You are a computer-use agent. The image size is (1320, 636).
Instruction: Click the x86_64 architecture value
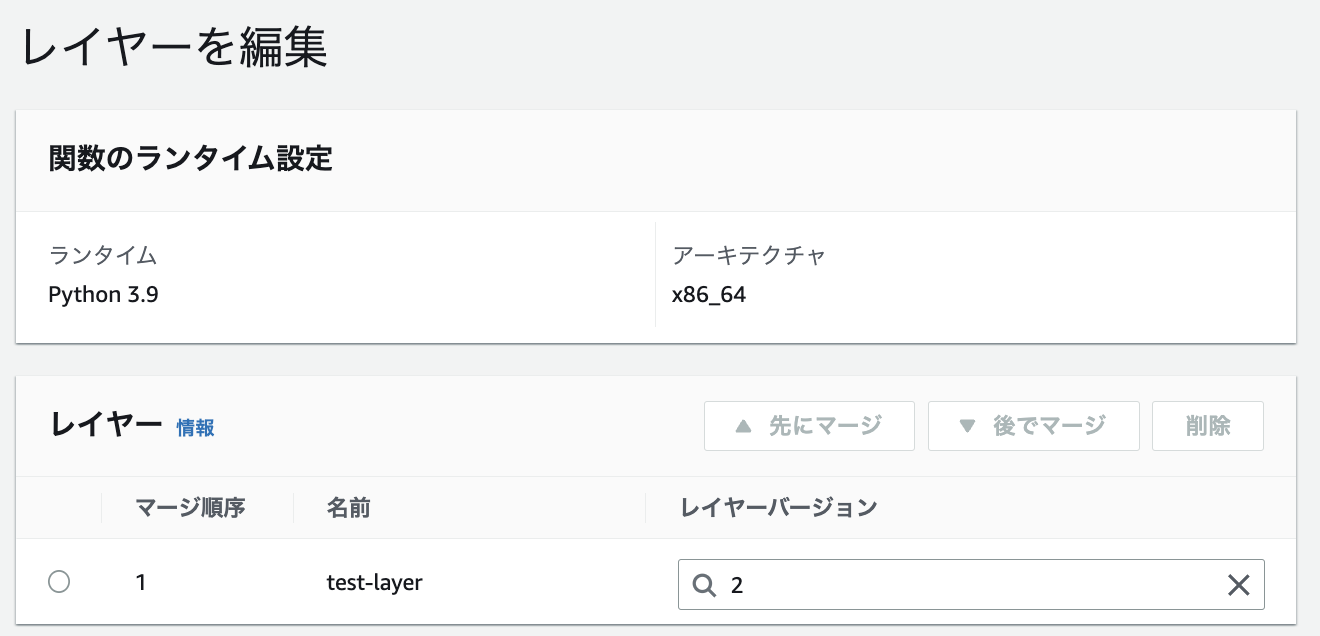(708, 294)
